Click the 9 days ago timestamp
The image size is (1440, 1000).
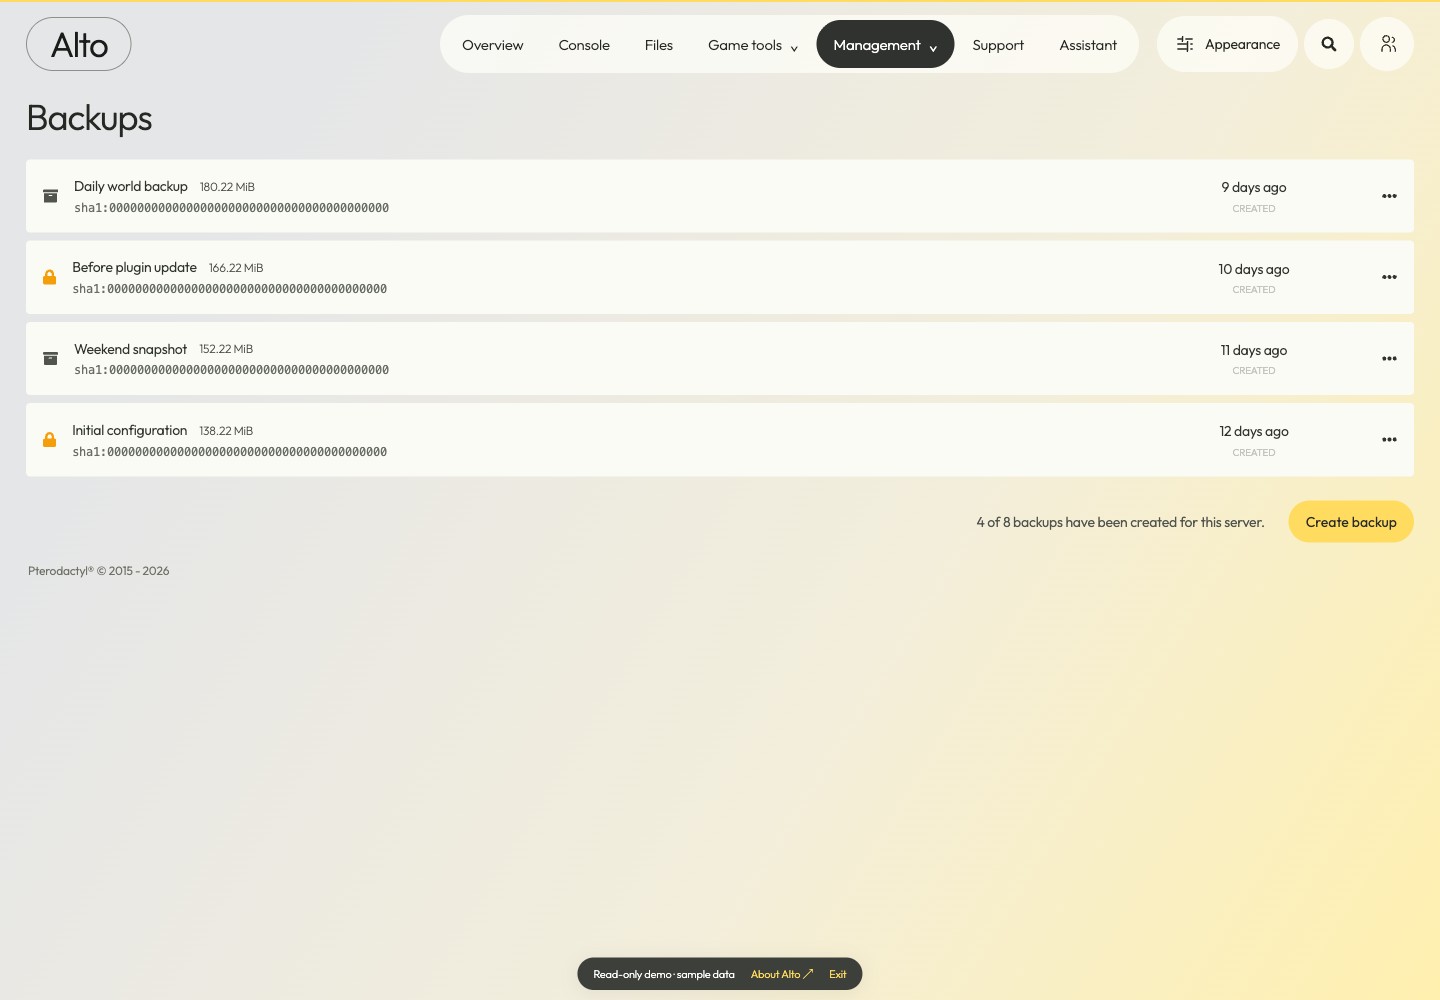(1254, 187)
